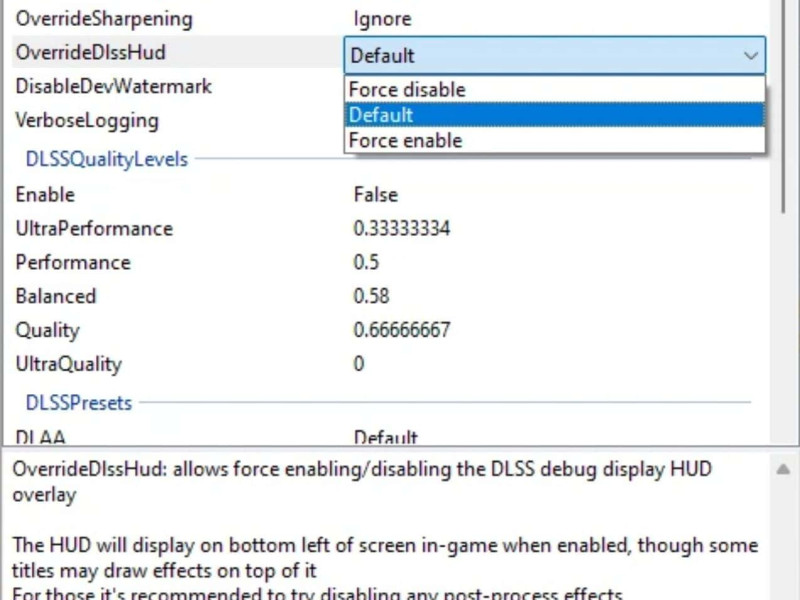Image resolution: width=800 pixels, height=600 pixels.
Task: Collapse the DLSSPresets section header
Action: (79, 403)
